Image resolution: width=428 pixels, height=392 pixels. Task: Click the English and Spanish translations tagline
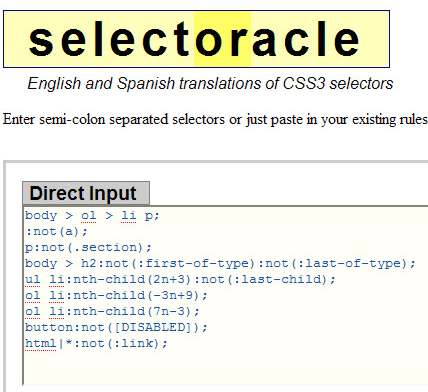[x=210, y=83]
